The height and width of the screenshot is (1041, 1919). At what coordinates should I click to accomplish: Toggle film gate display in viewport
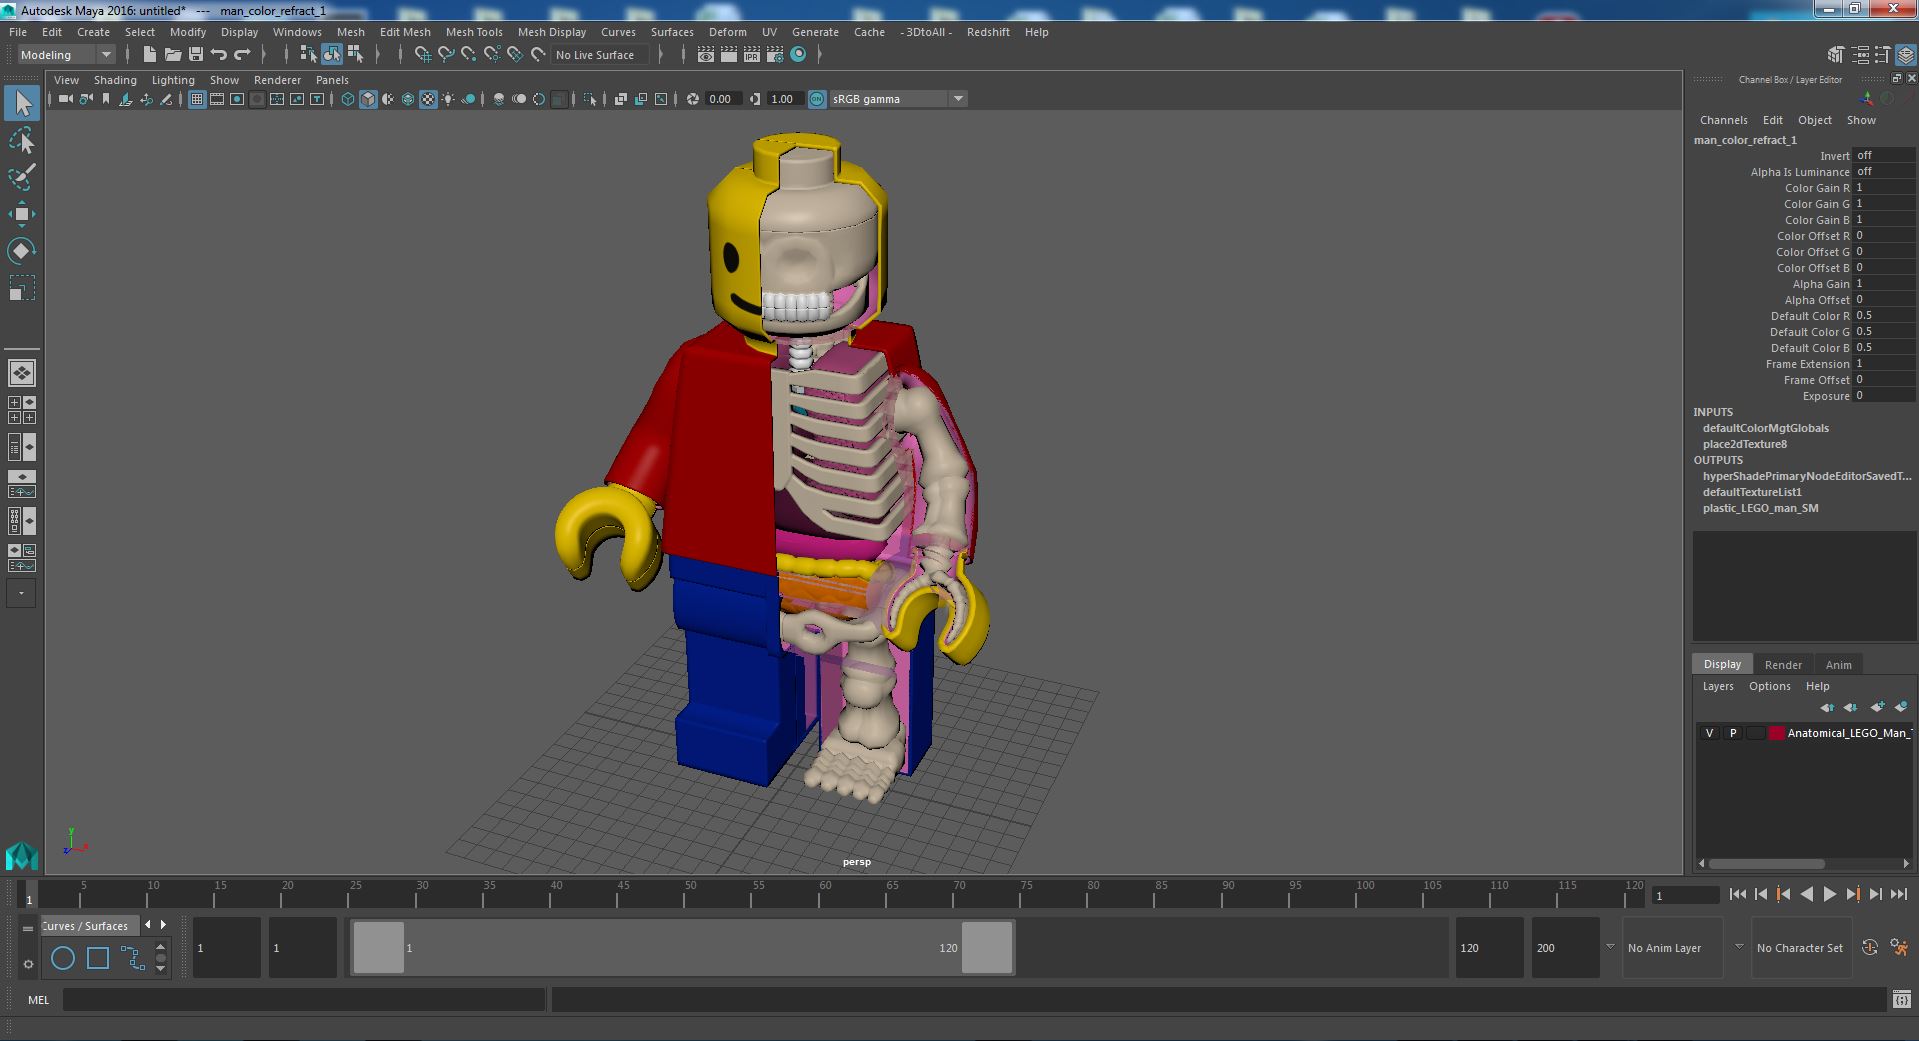pos(217,99)
